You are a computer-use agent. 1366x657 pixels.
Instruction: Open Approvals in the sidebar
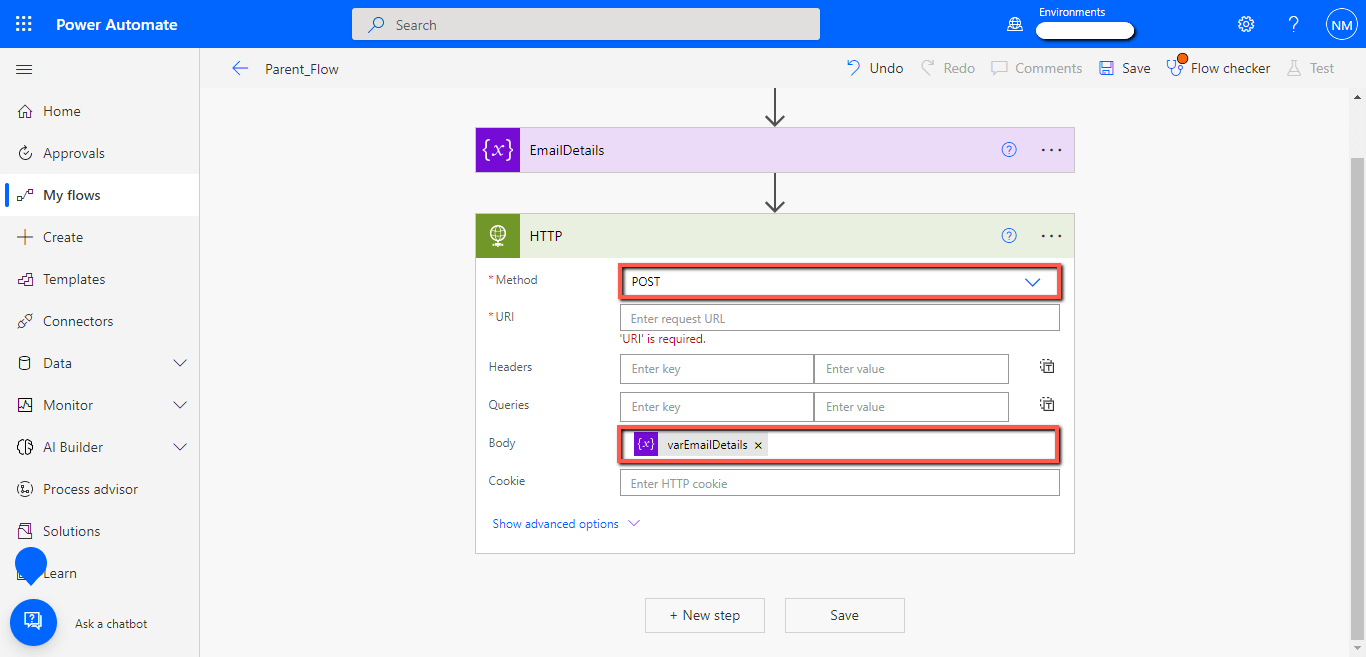coord(74,153)
